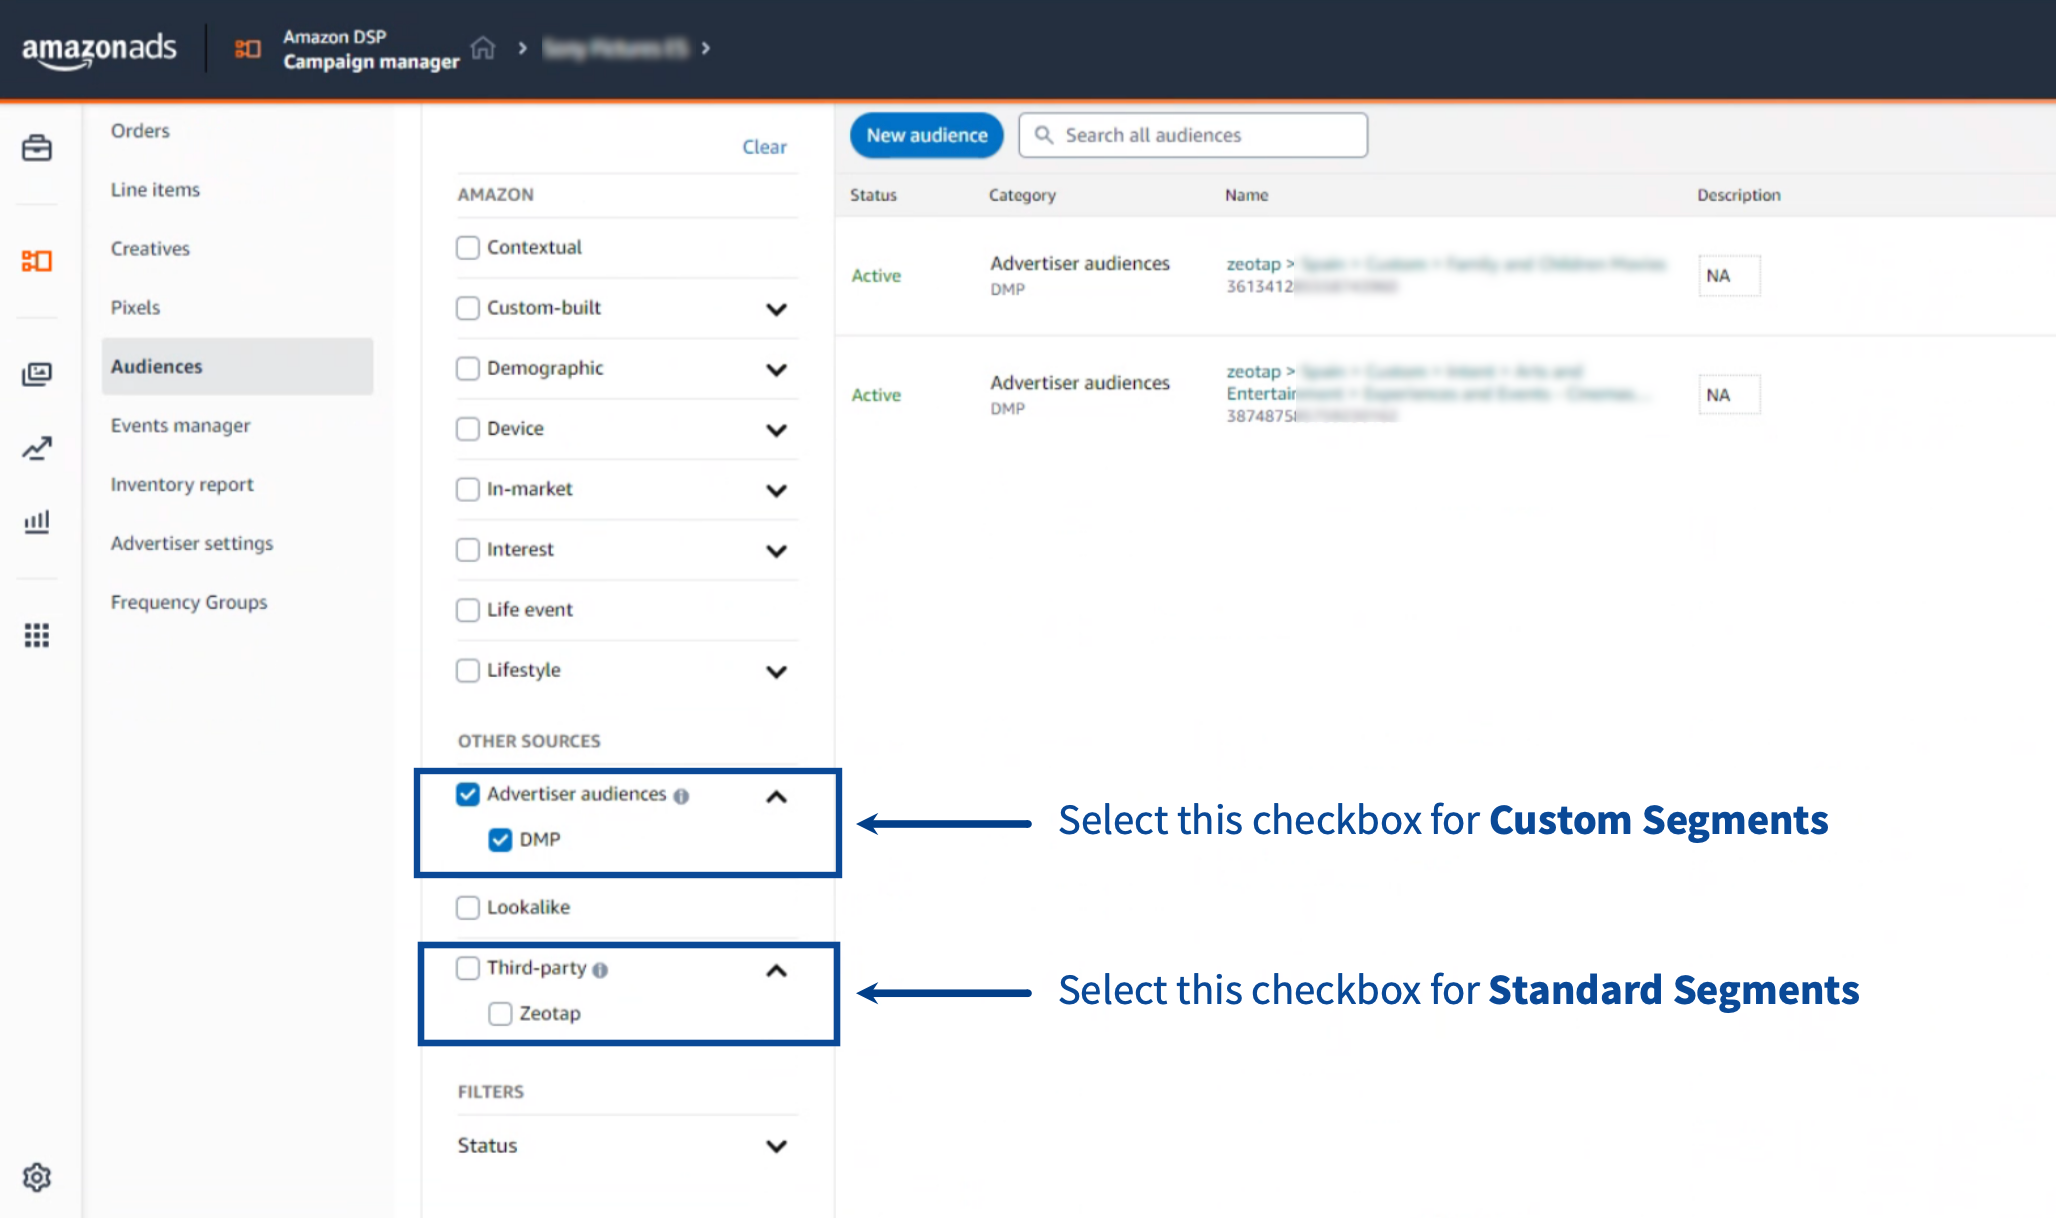The height and width of the screenshot is (1218, 2056).
Task: Tick the Contextual checkbox
Action: (x=467, y=247)
